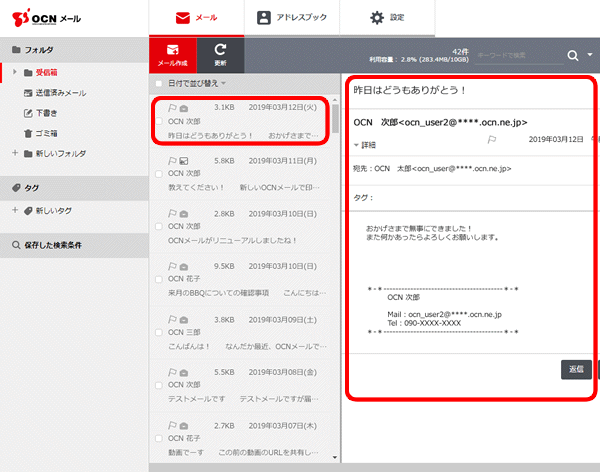Toggle flag on the 9.5KB OCN 花子 mail
This screenshot has width=600, height=472.
[172, 266]
